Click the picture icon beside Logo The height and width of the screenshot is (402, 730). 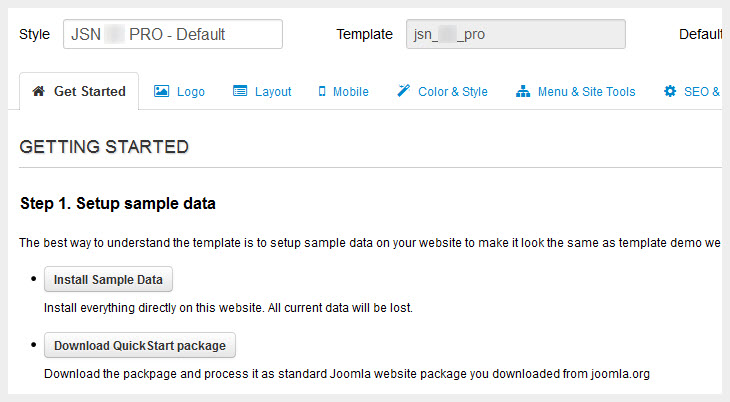(161, 91)
